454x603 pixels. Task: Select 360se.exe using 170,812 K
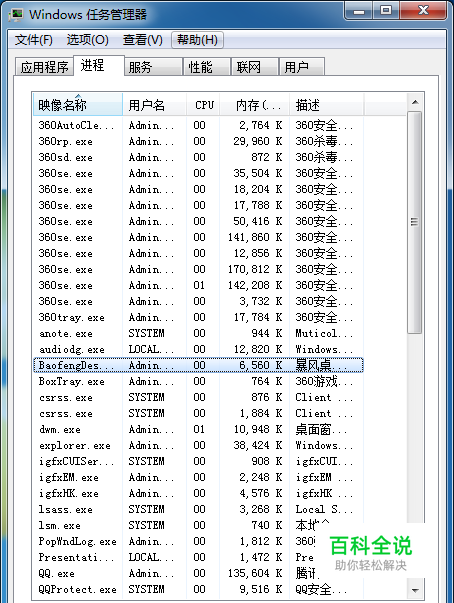tap(198, 270)
